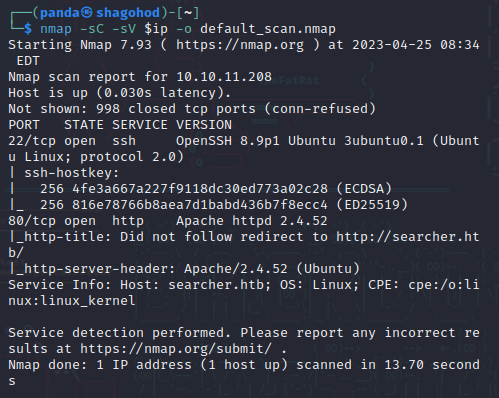Click the shagohod hostname in prompt
The image size is (499, 398).
[x=128, y=13]
